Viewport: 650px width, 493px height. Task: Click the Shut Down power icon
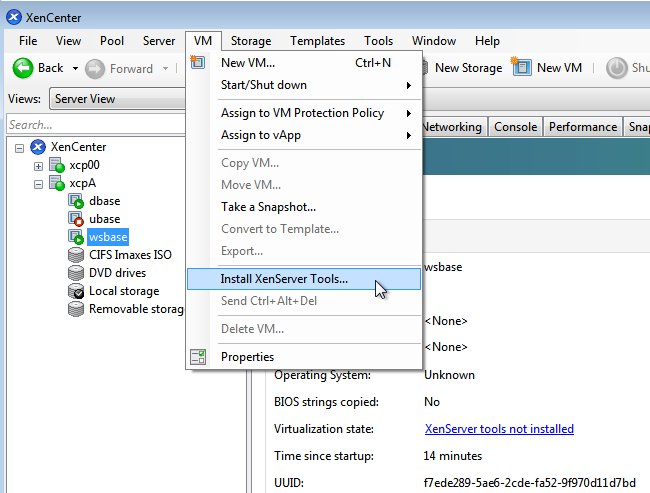[x=616, y=68]
